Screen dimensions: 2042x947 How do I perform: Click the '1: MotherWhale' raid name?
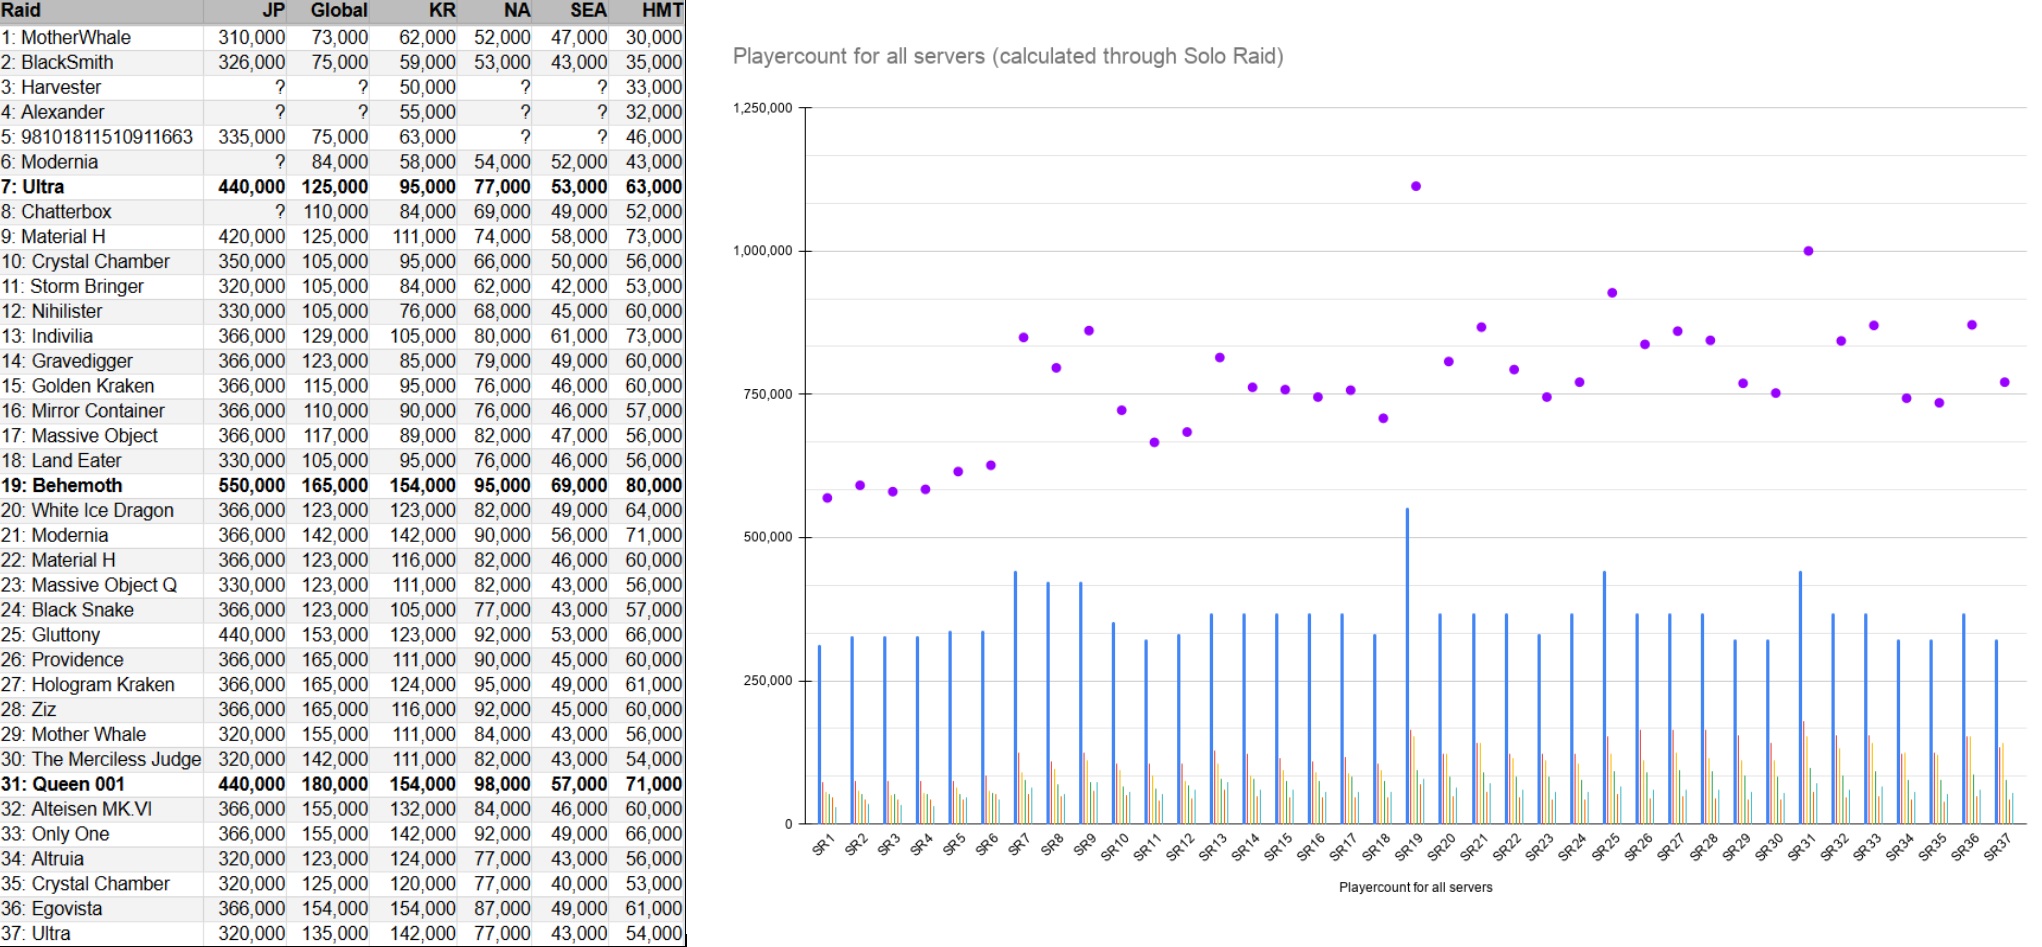point(66,37)
